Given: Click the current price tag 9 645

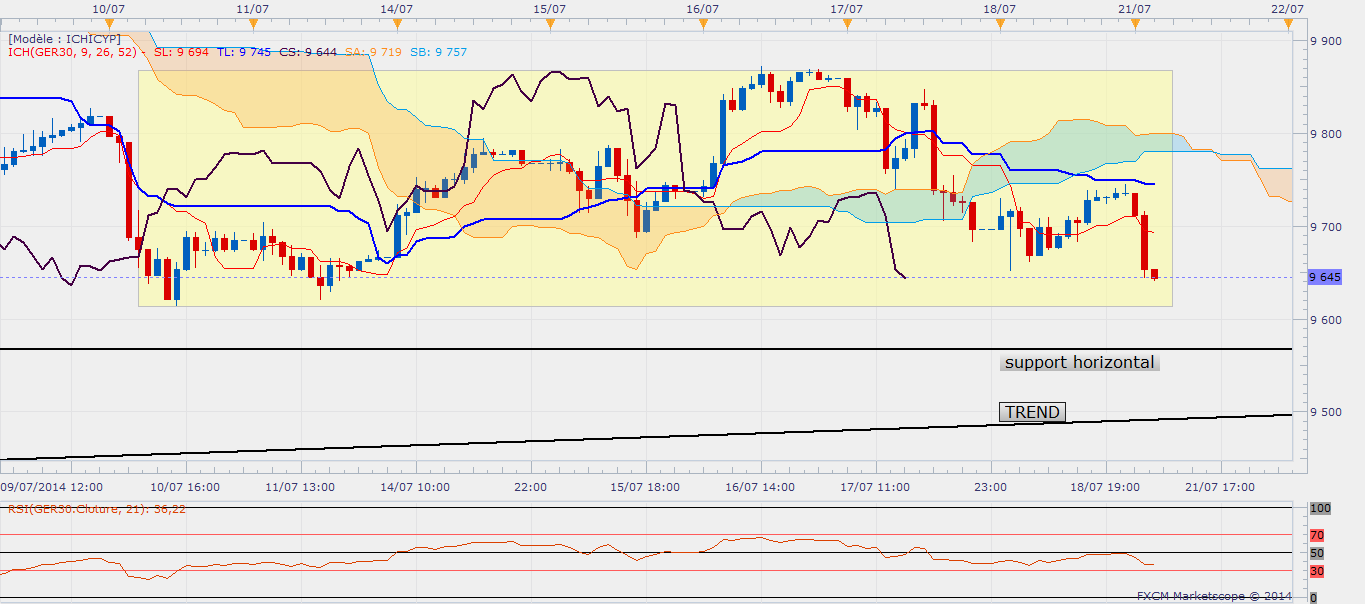Looking at the screenshot, I should [x=1323, y=277].
